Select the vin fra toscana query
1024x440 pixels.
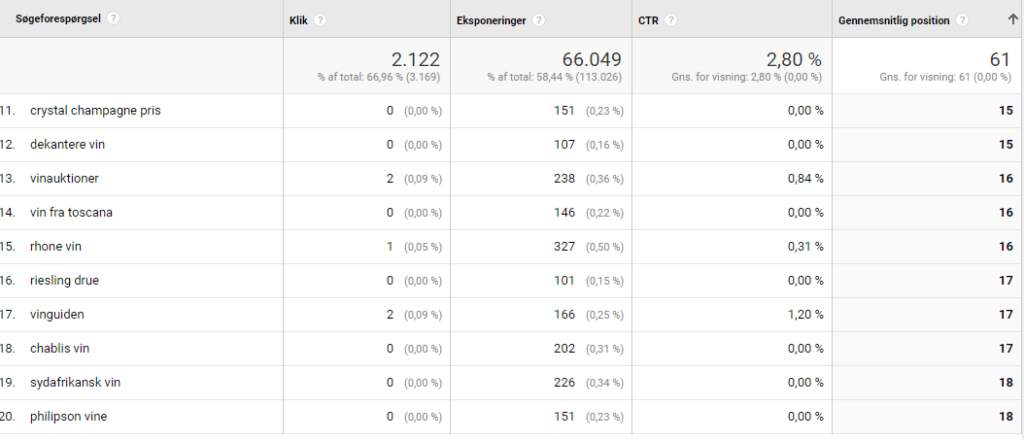71,213
